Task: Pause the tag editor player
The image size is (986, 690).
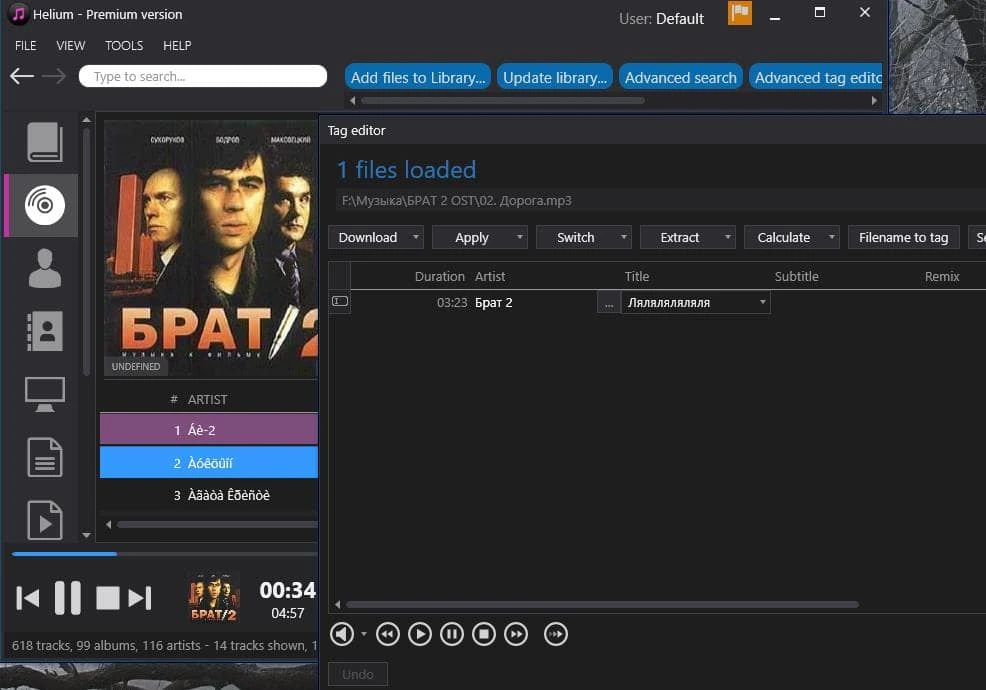Action: pyautogui.click(x=452, y=634)
